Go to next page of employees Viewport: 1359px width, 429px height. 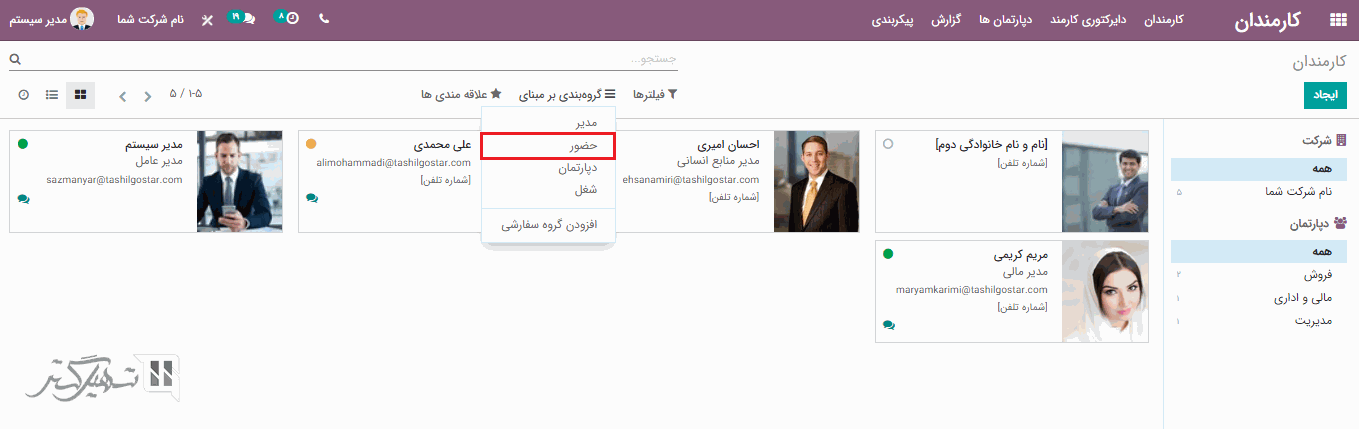[123, 96]
